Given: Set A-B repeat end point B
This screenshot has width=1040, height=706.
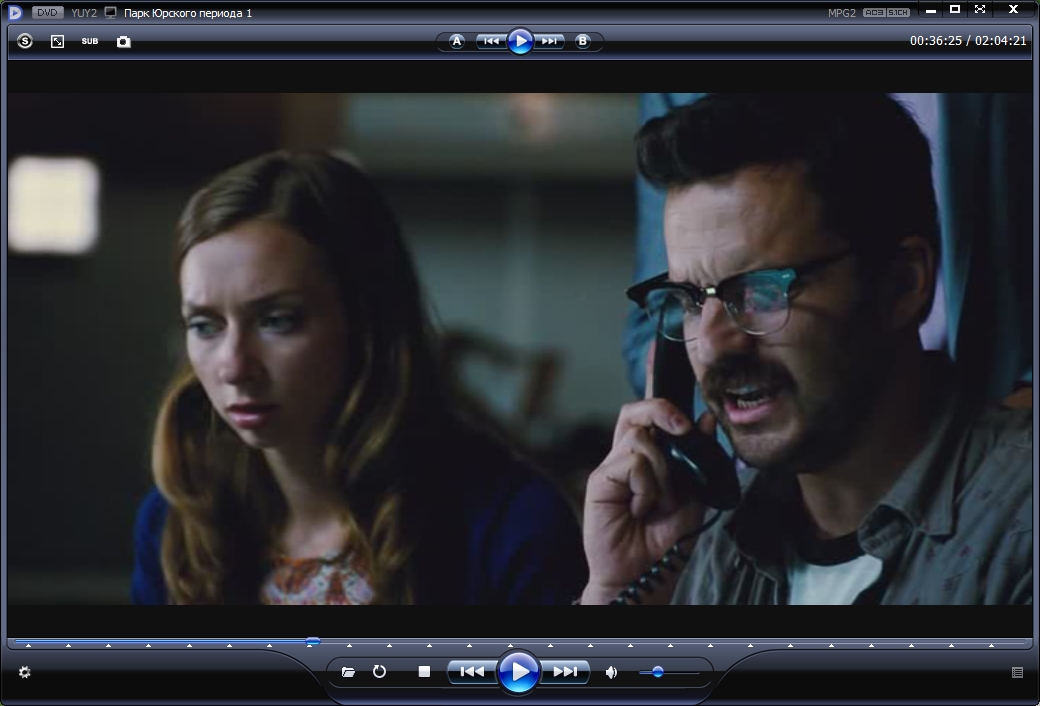Looking at the screenshot, I should [x=582, y=41].
